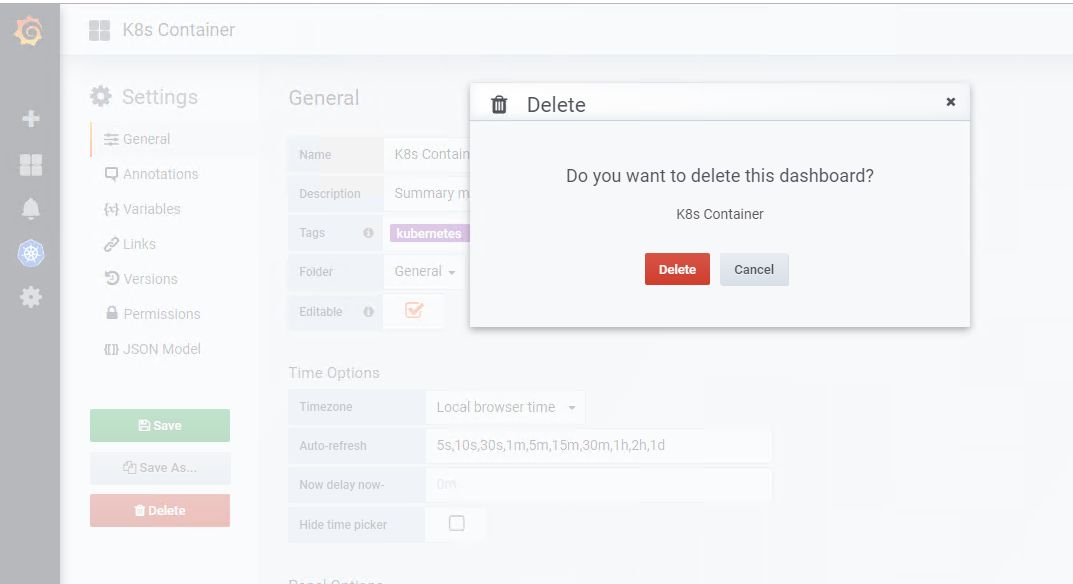This screenshot has height=584, width=1073.
Task: Open the Kubernetes wheel plugin icon
Action: coord(31,253)
